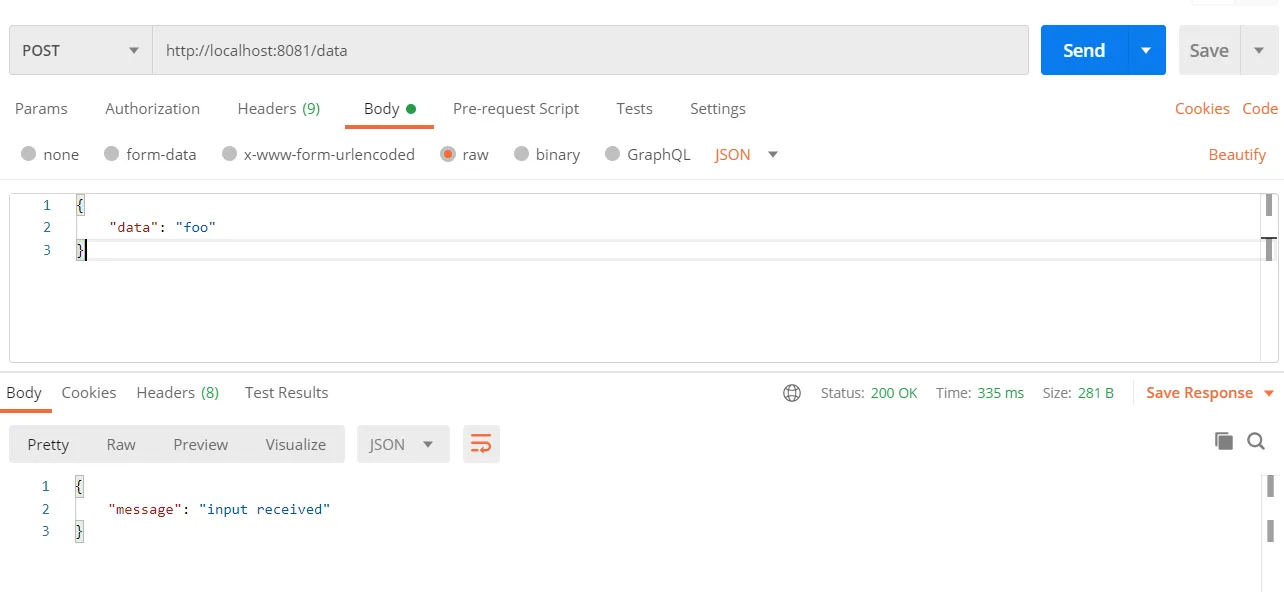Click the request body editor scrollbar

(1269, 277)
